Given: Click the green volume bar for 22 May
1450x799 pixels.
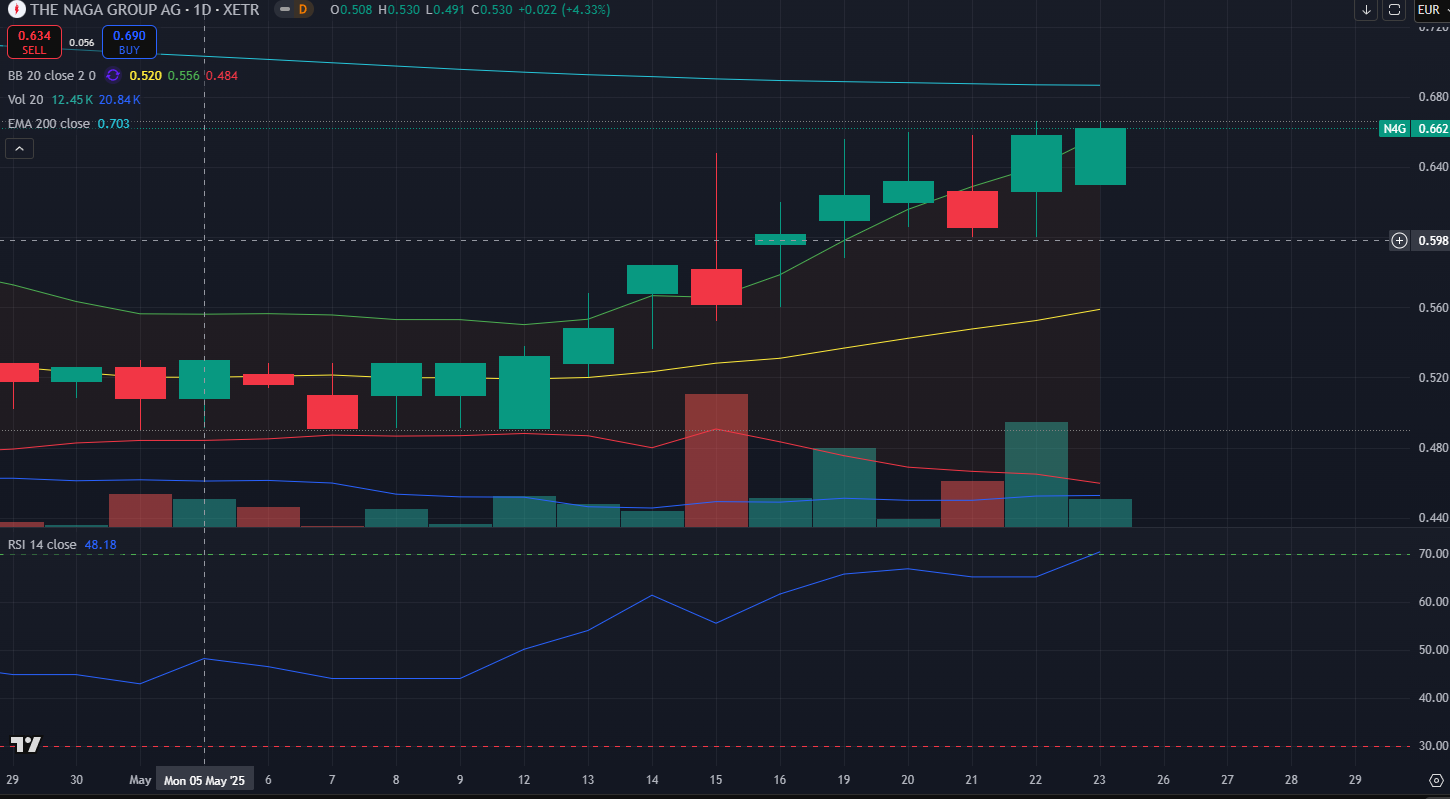Looking at the screenshot, I should pyautogui.click(x=1036, y=475).
